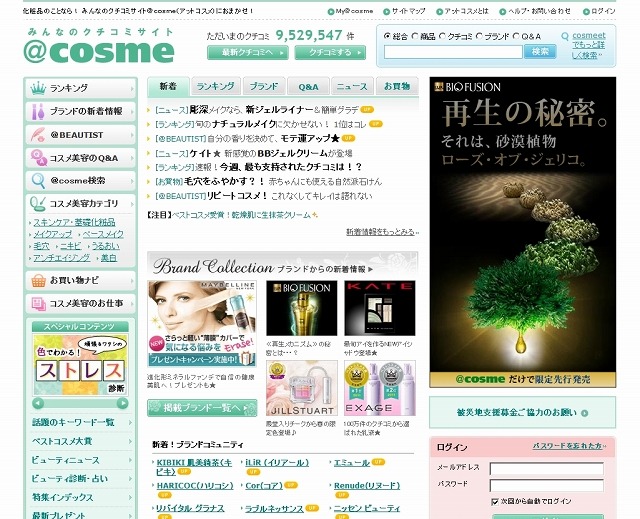Toggle 次回から自動でログイン checkbox
Image resolution: width=640 pixels, height=519 pixels.
point(495,501)
